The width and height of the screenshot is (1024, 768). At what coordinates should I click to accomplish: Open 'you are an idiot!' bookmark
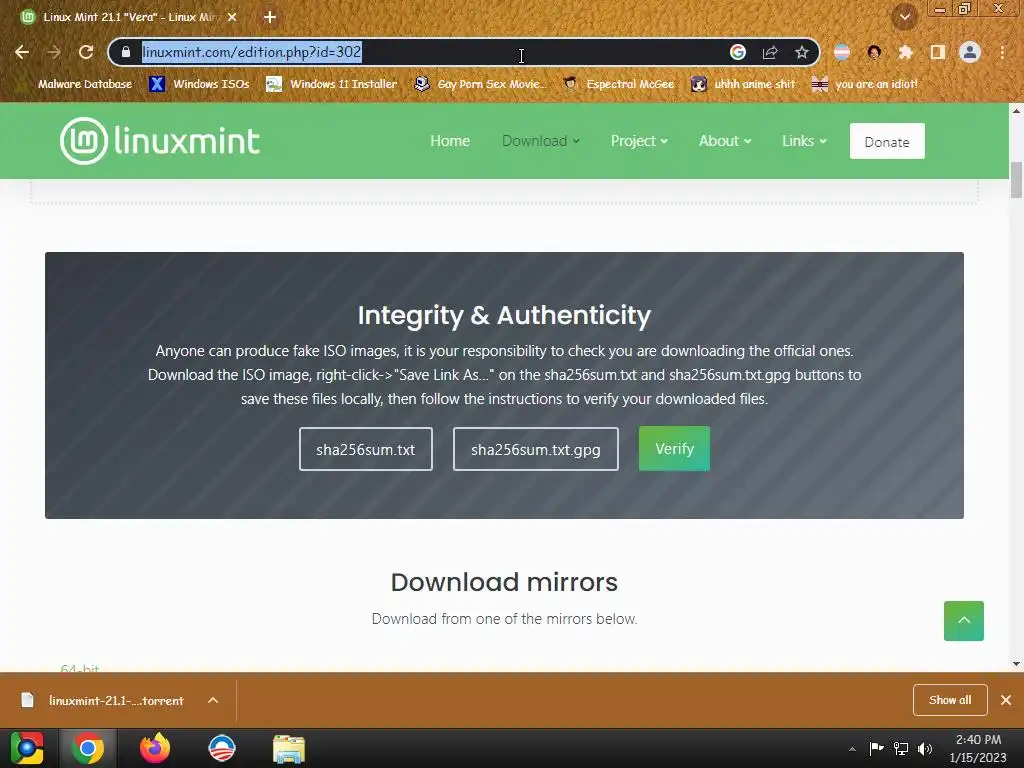pyautogui.click(x=865, y=84)
